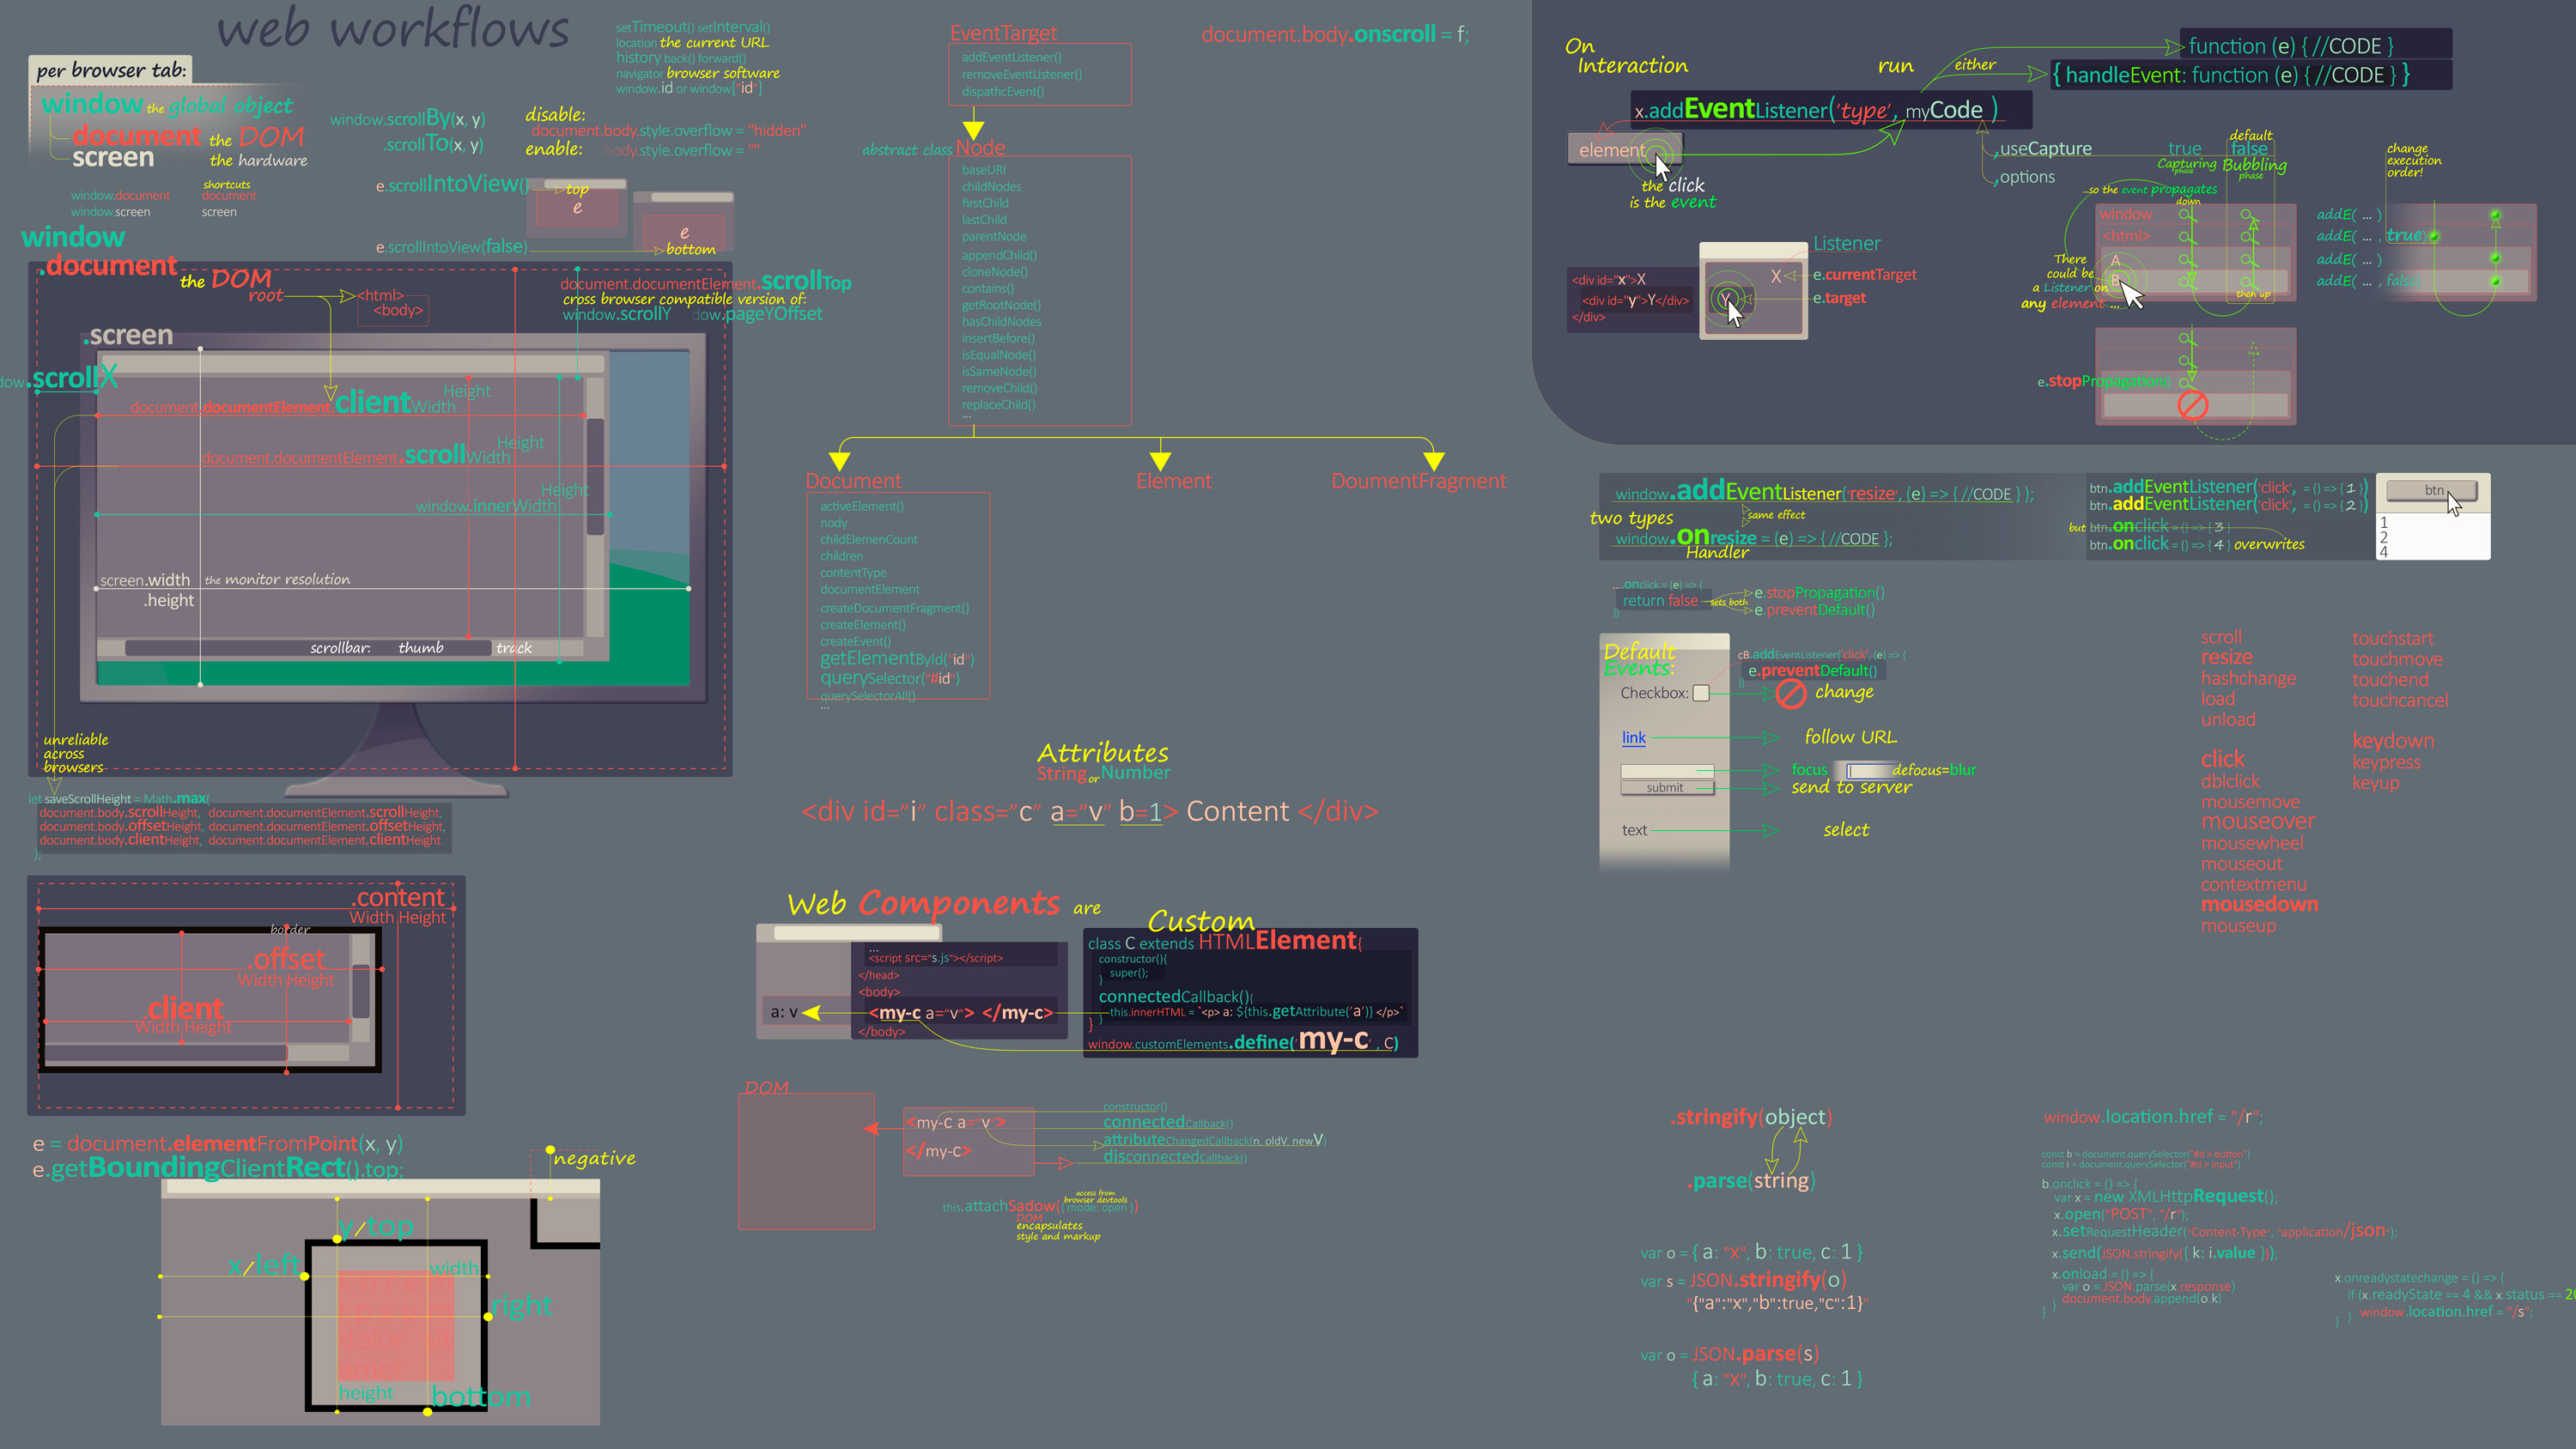
Task: Click the yellow "Attributes" heading
Action: coord(1102,752)
